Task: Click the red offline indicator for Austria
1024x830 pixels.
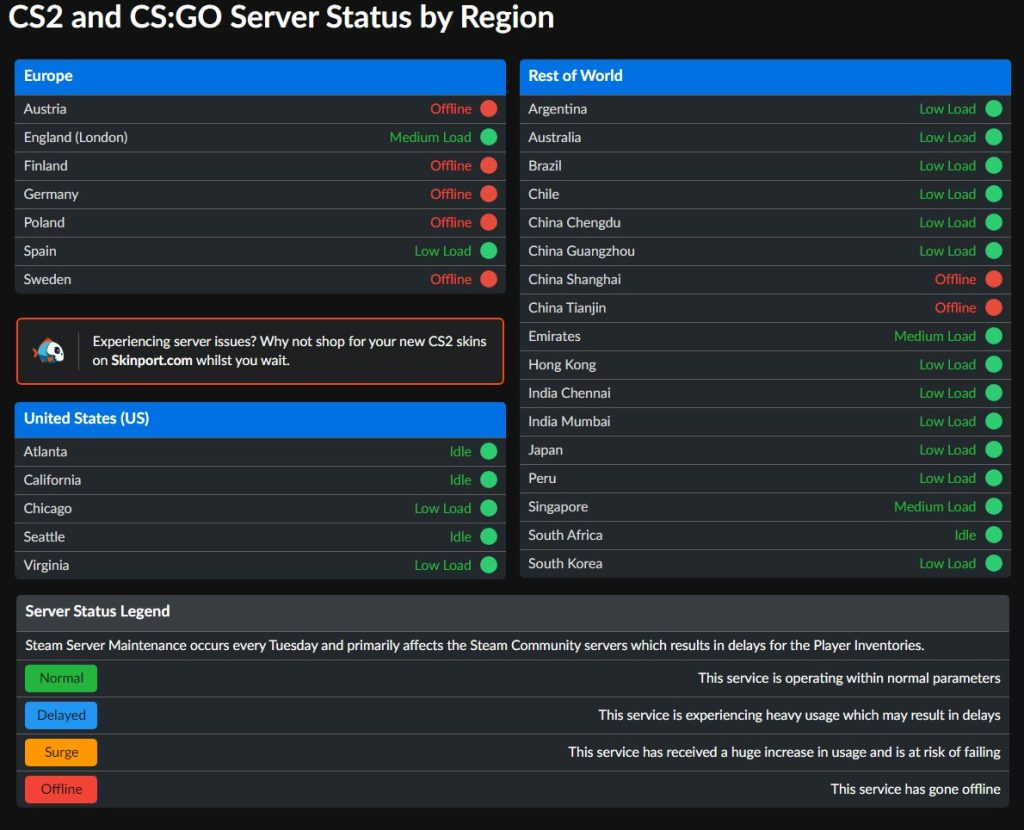Action: [488, 109]
